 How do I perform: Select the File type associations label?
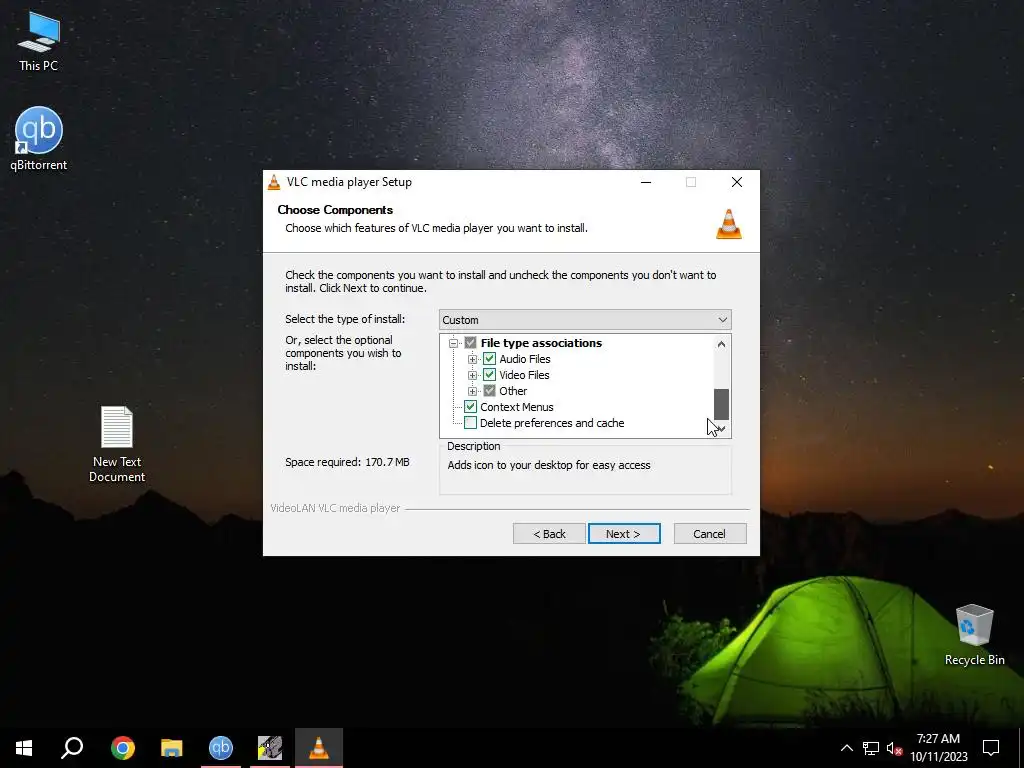(x=541, y=343)
